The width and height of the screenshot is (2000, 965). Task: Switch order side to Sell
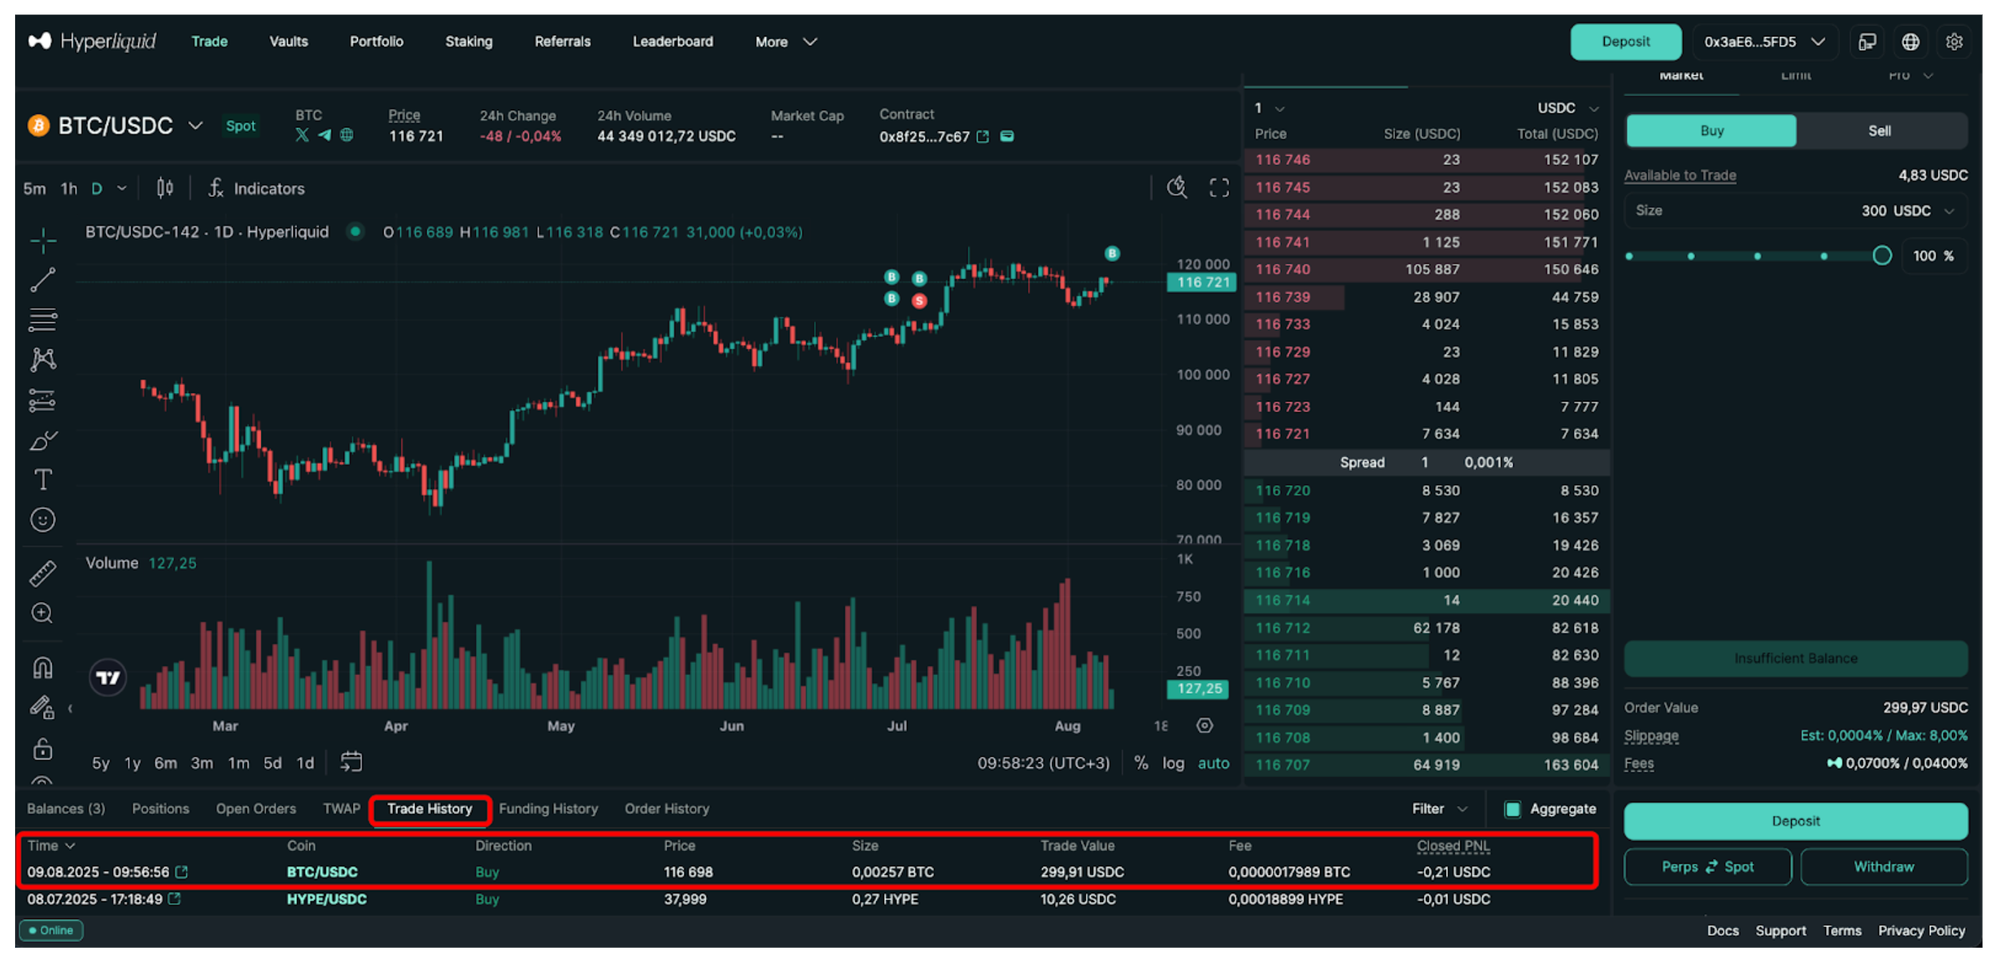(1880, 131)
